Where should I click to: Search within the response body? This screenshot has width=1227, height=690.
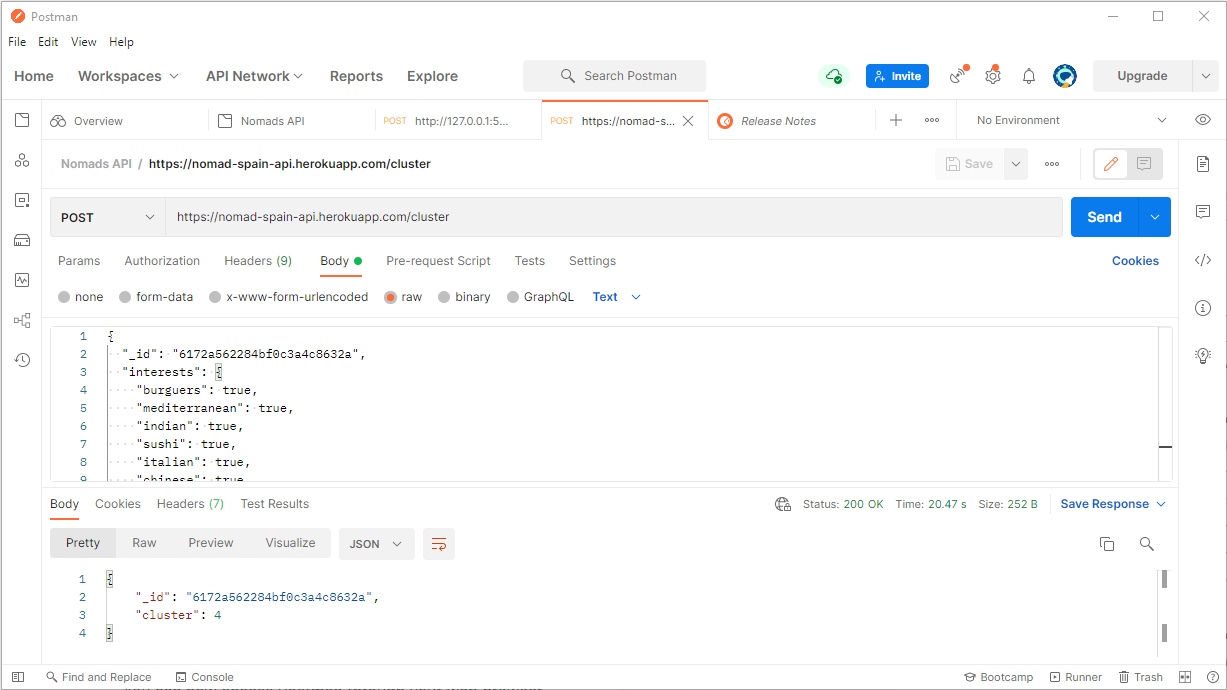[1147, 544]
